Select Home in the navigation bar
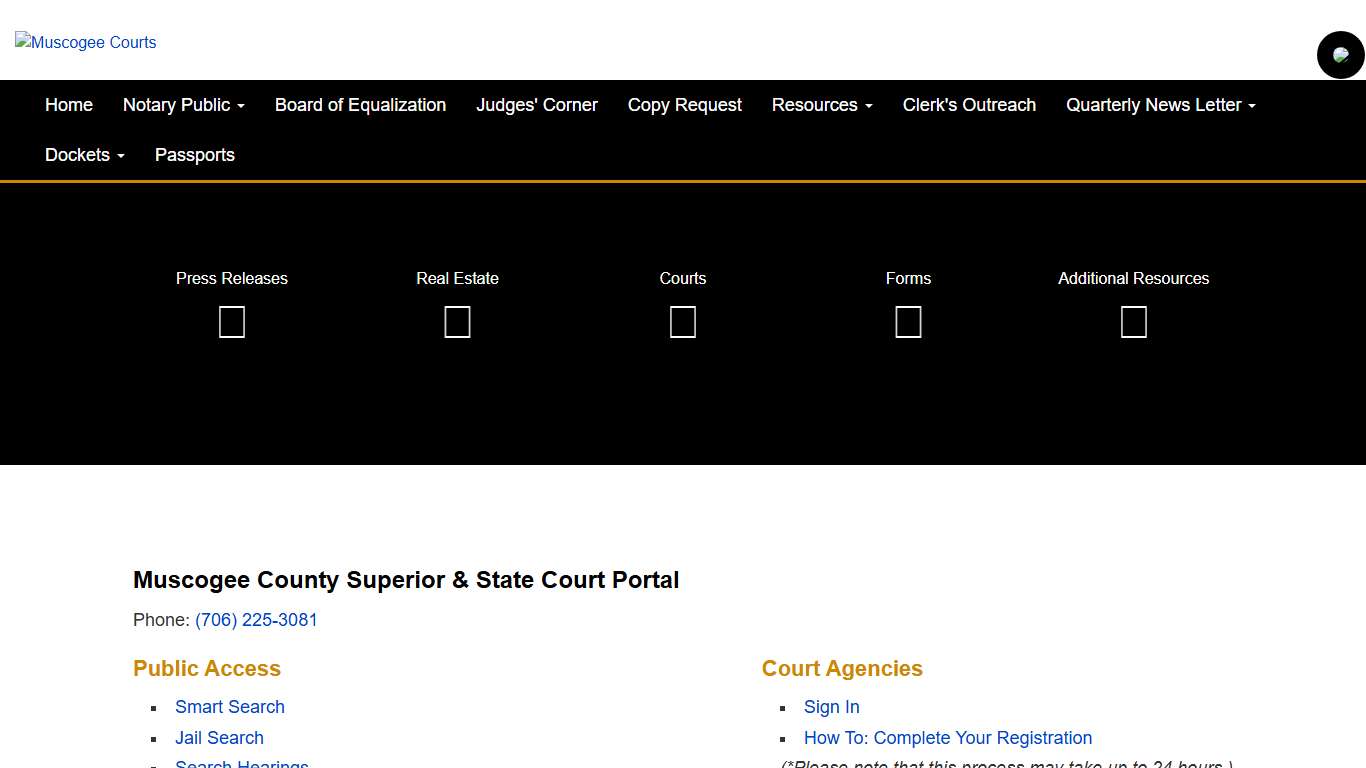Image resolution: width=1366 pixels, height=768 pixels. (68, 105)
